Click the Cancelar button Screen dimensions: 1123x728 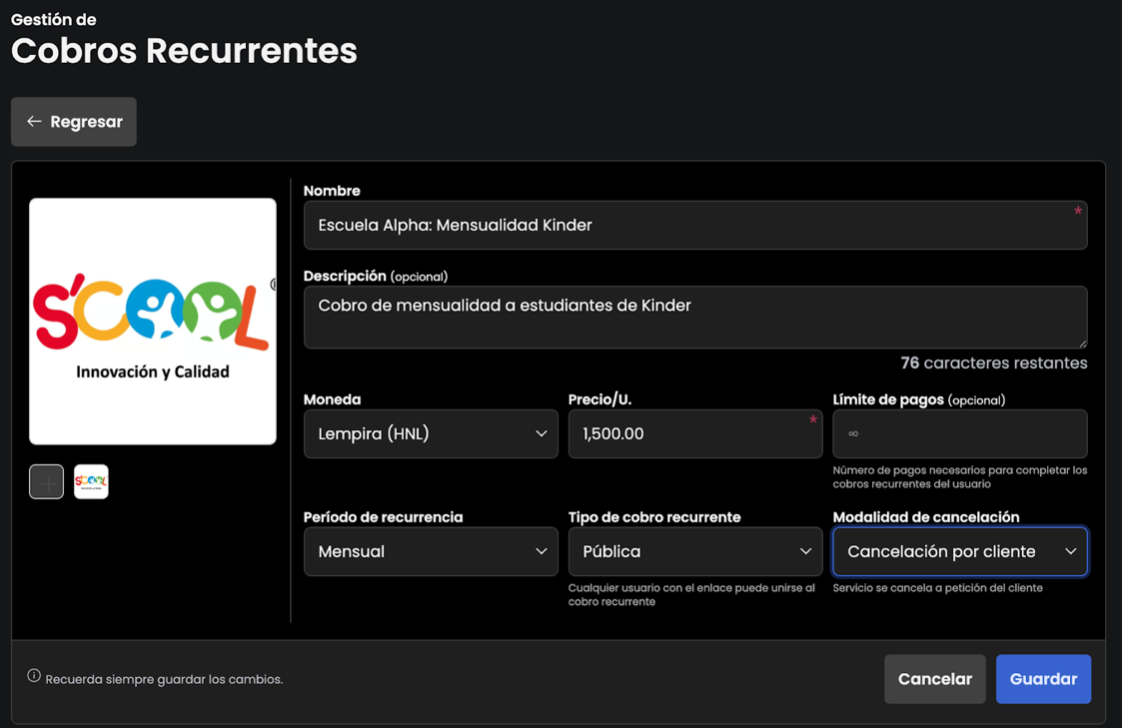(935, 679)
